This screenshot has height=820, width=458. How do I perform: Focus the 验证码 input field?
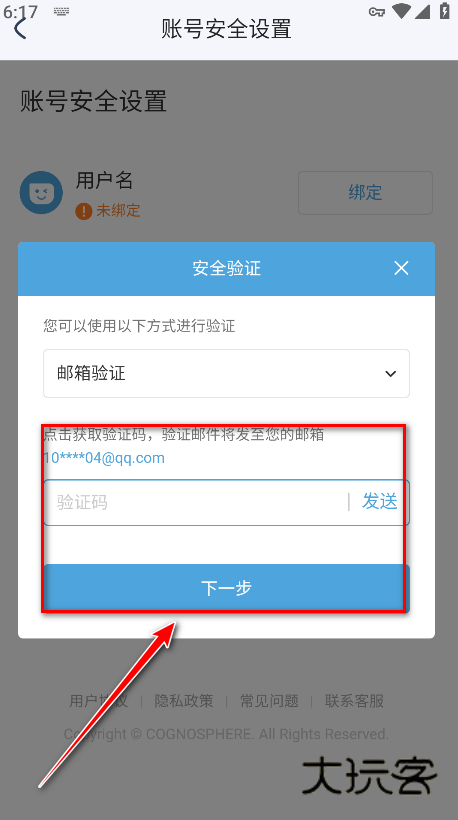[x=196, y=503]
